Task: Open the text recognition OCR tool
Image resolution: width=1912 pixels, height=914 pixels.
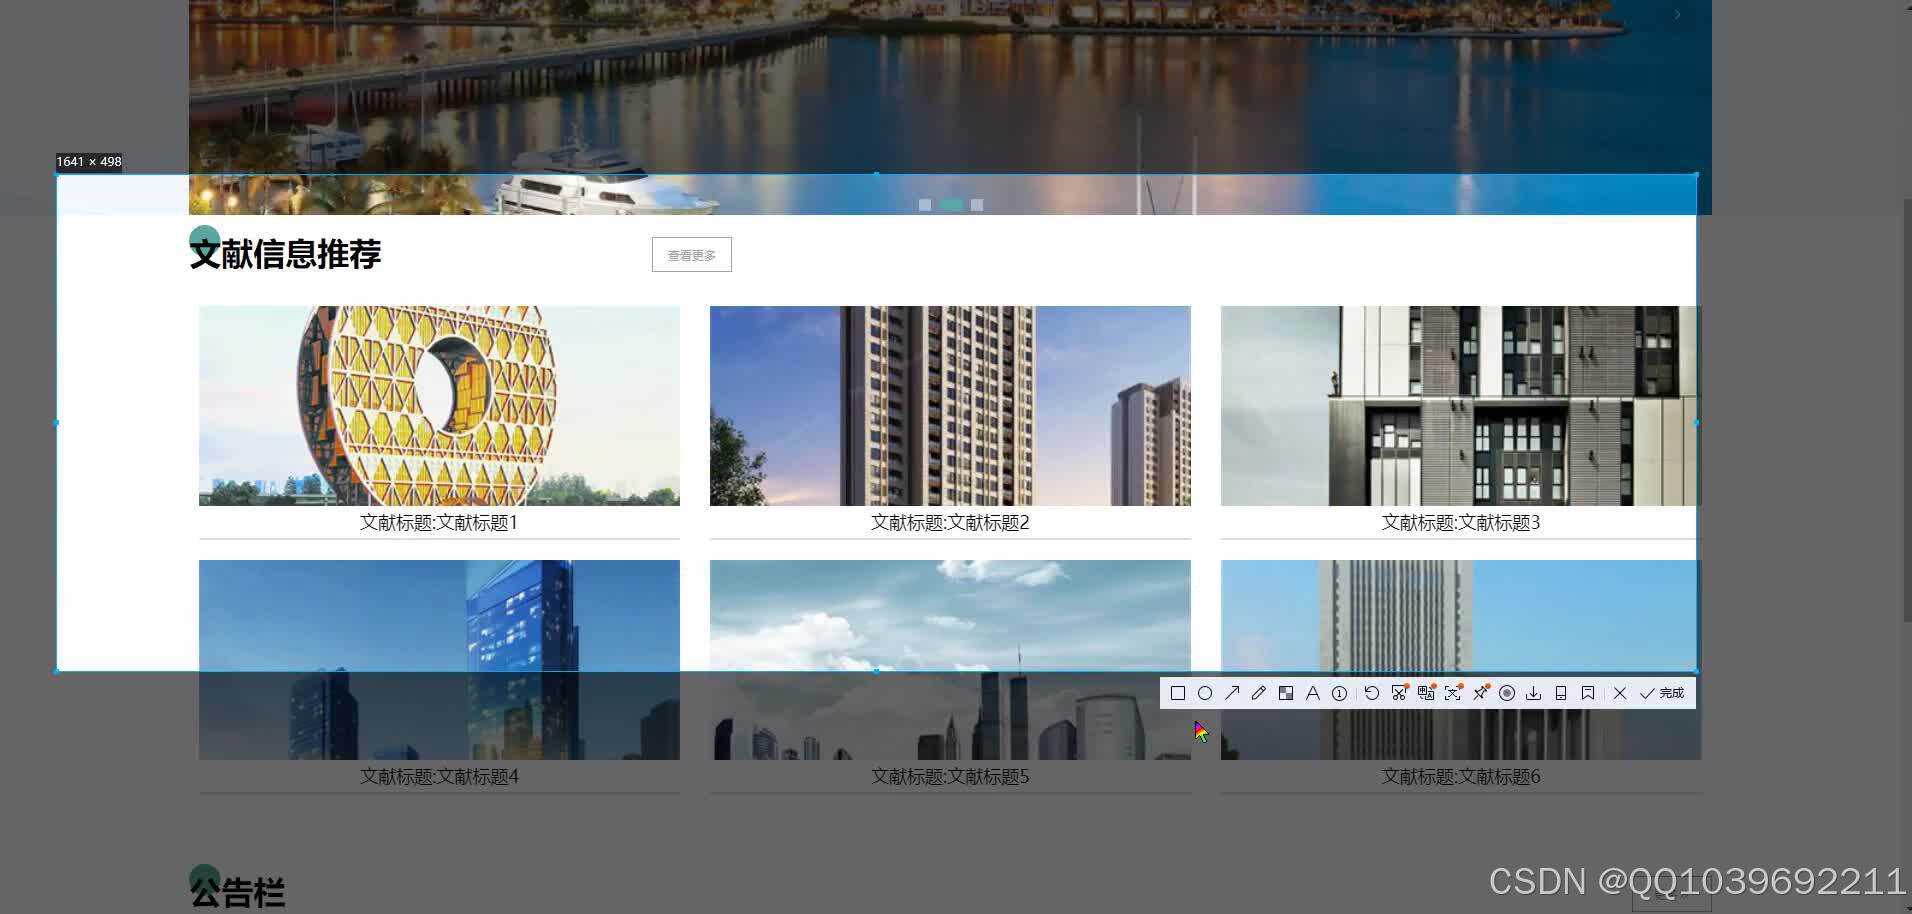Action: (1453, 693)
